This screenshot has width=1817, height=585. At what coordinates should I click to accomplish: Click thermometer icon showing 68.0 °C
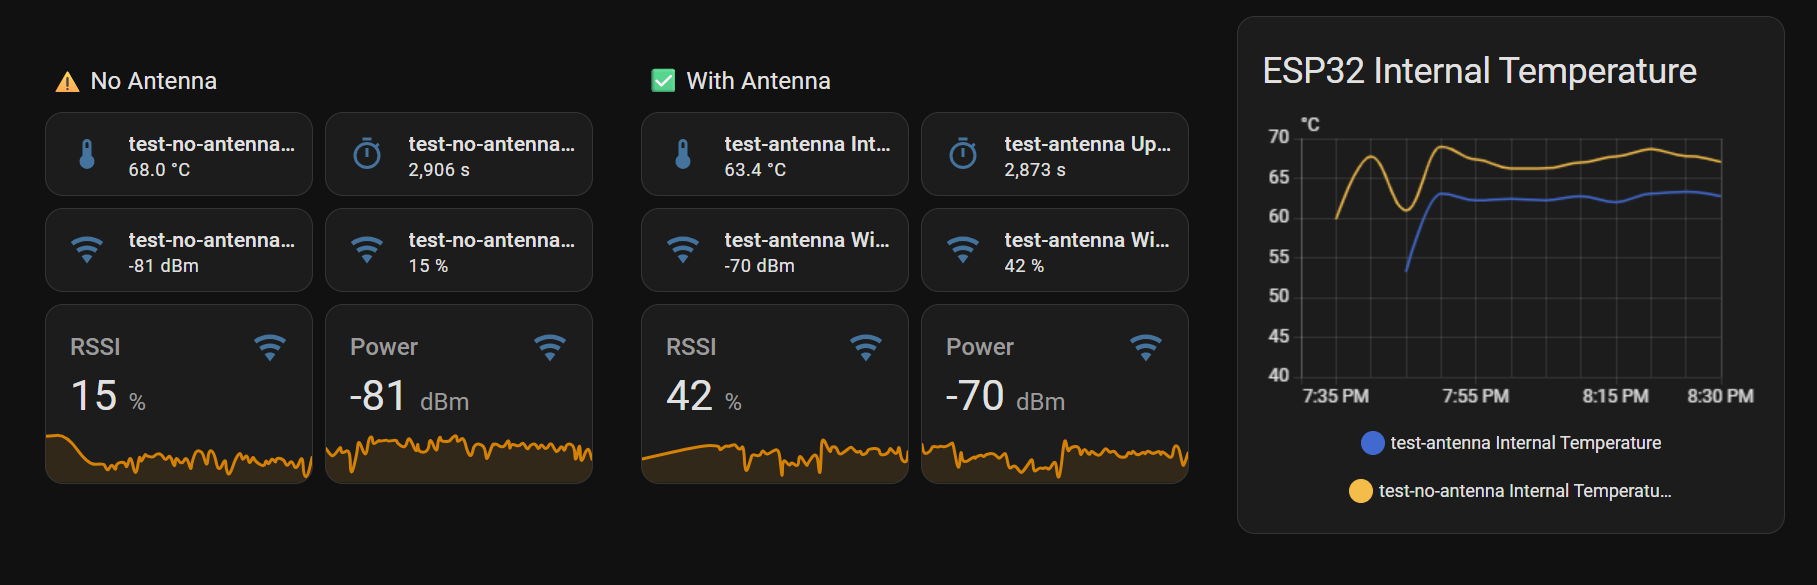[x=87, y=154]
